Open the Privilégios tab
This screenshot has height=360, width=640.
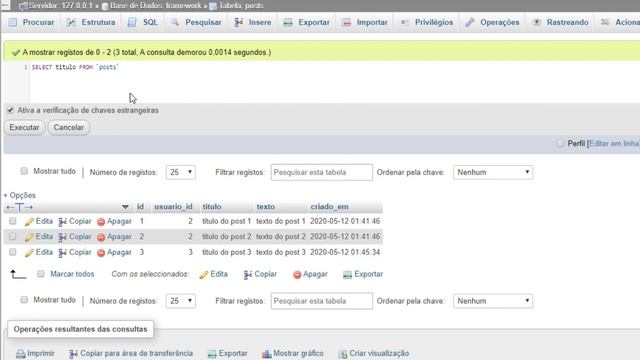click(427, 22)
